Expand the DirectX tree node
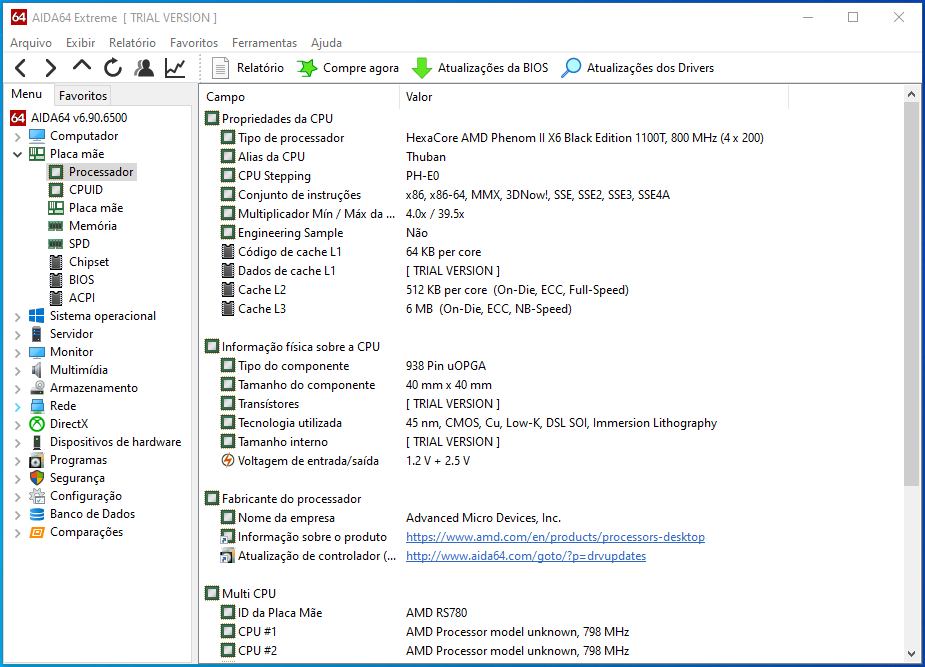The image size is (925, 667). (x=18, y=425)
